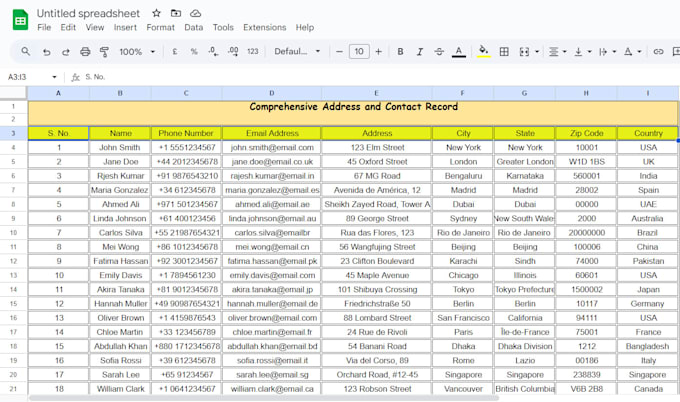Open the font family dropdown
This screenshot has height=402, width=680.
coord(297,52)
